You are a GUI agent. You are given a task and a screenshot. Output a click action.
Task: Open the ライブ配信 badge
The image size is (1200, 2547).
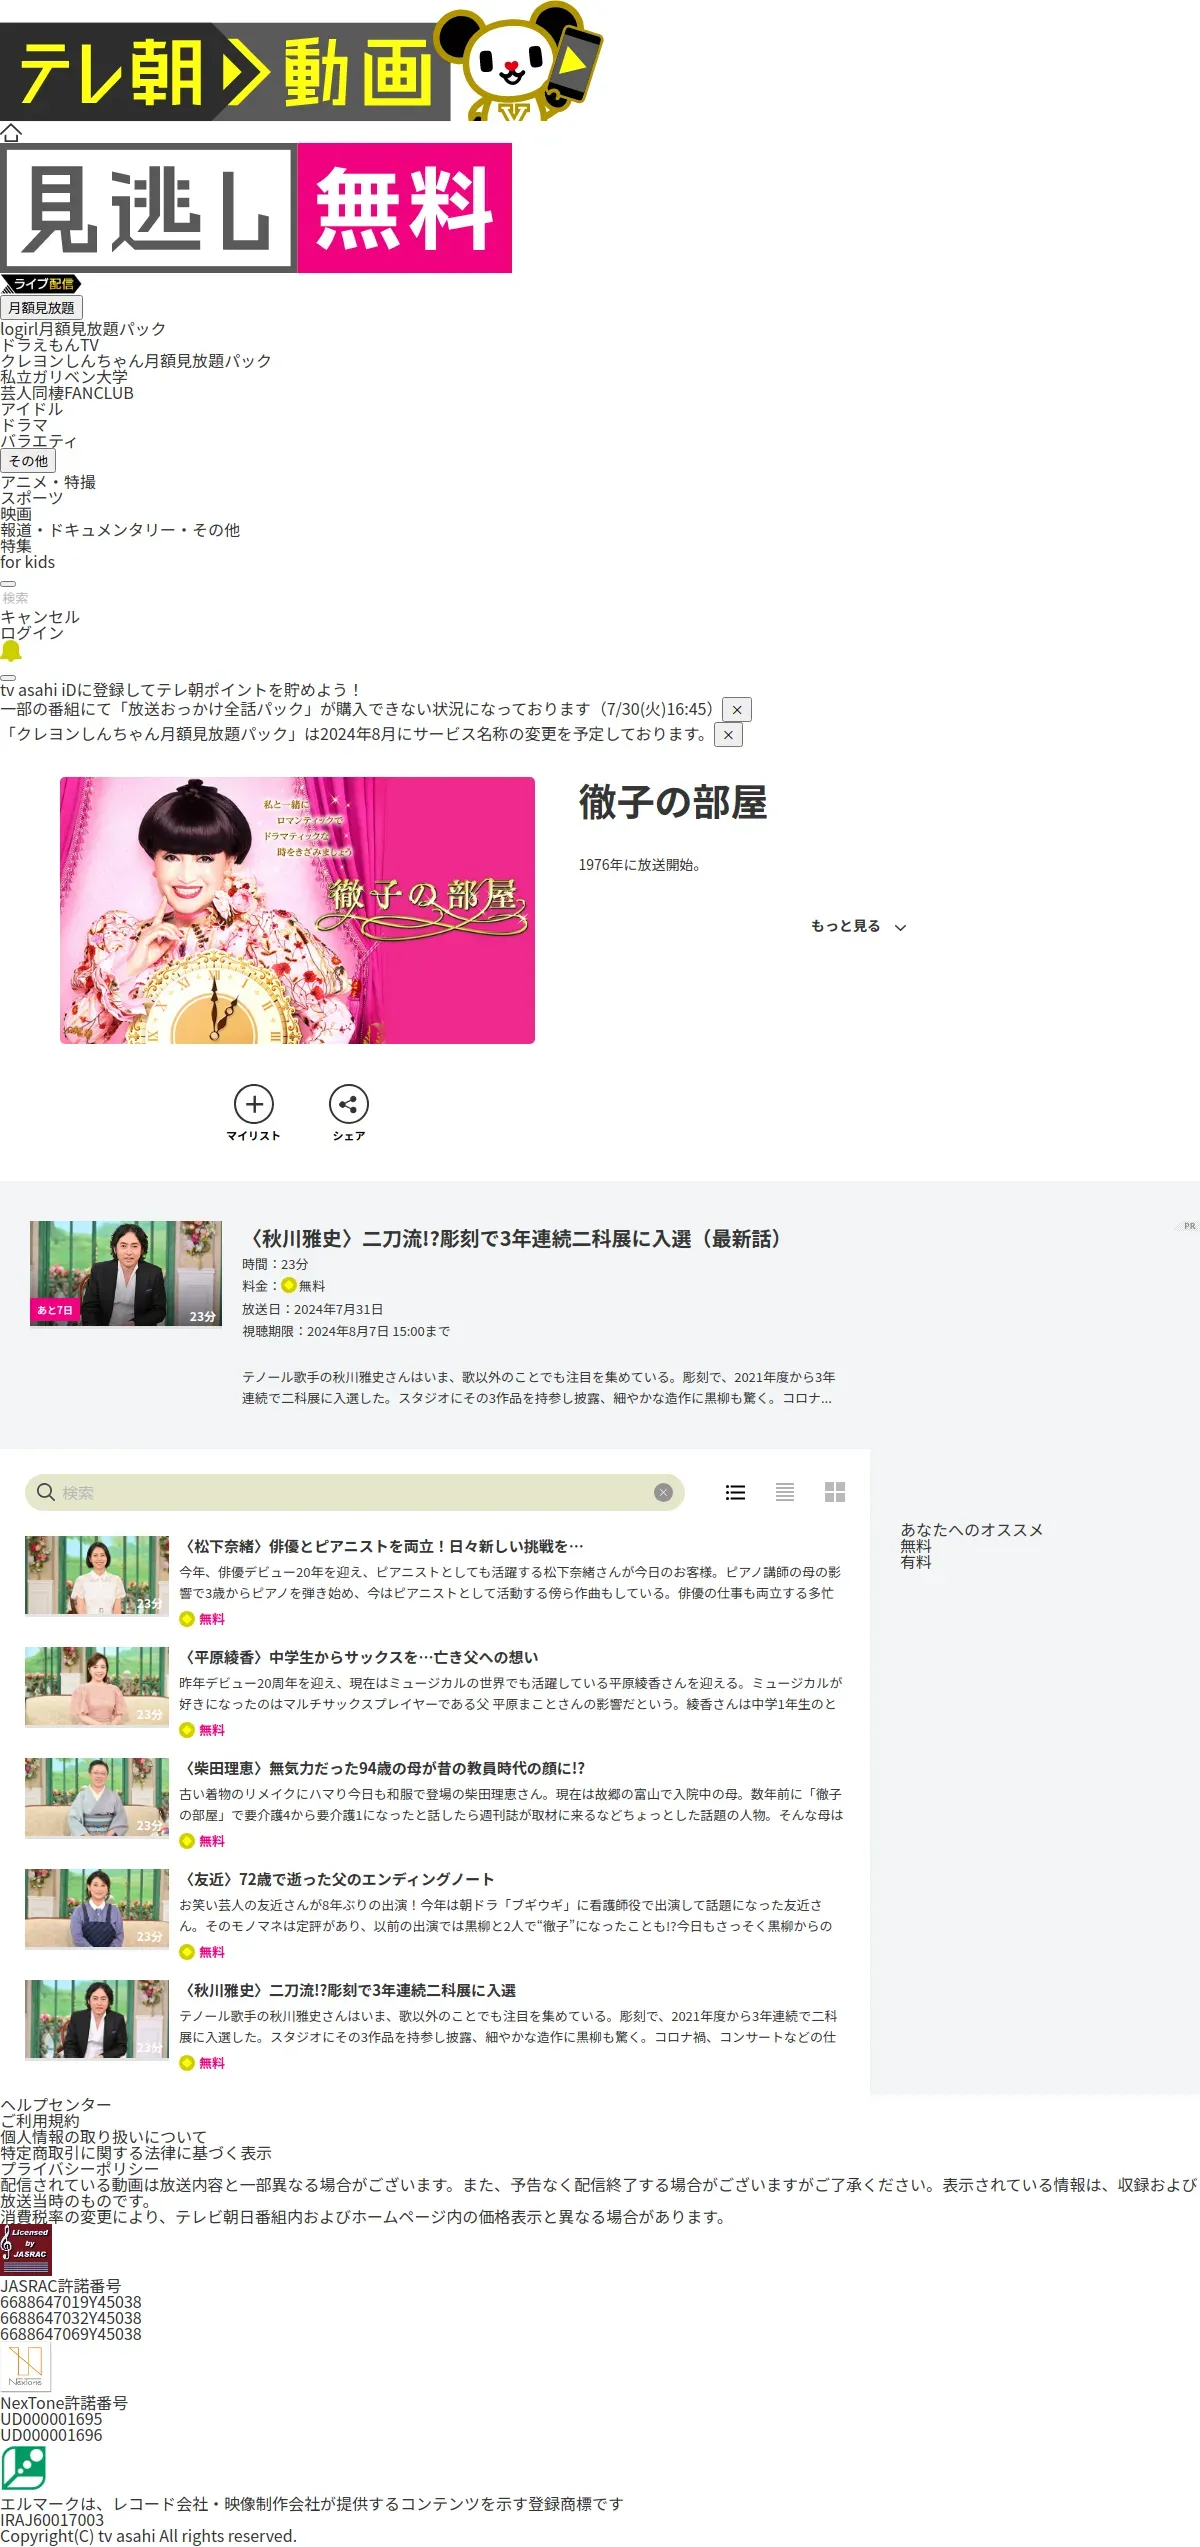(41, 284)
